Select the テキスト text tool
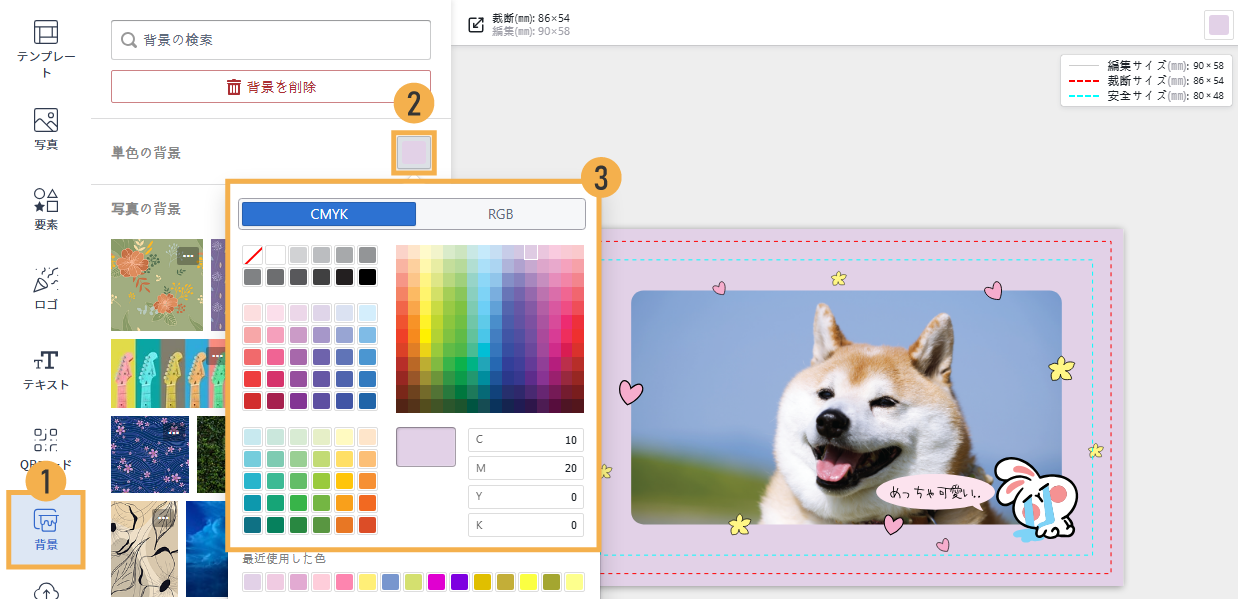Viewport: 1243px width, 599px height. click(x=46, y=369)
